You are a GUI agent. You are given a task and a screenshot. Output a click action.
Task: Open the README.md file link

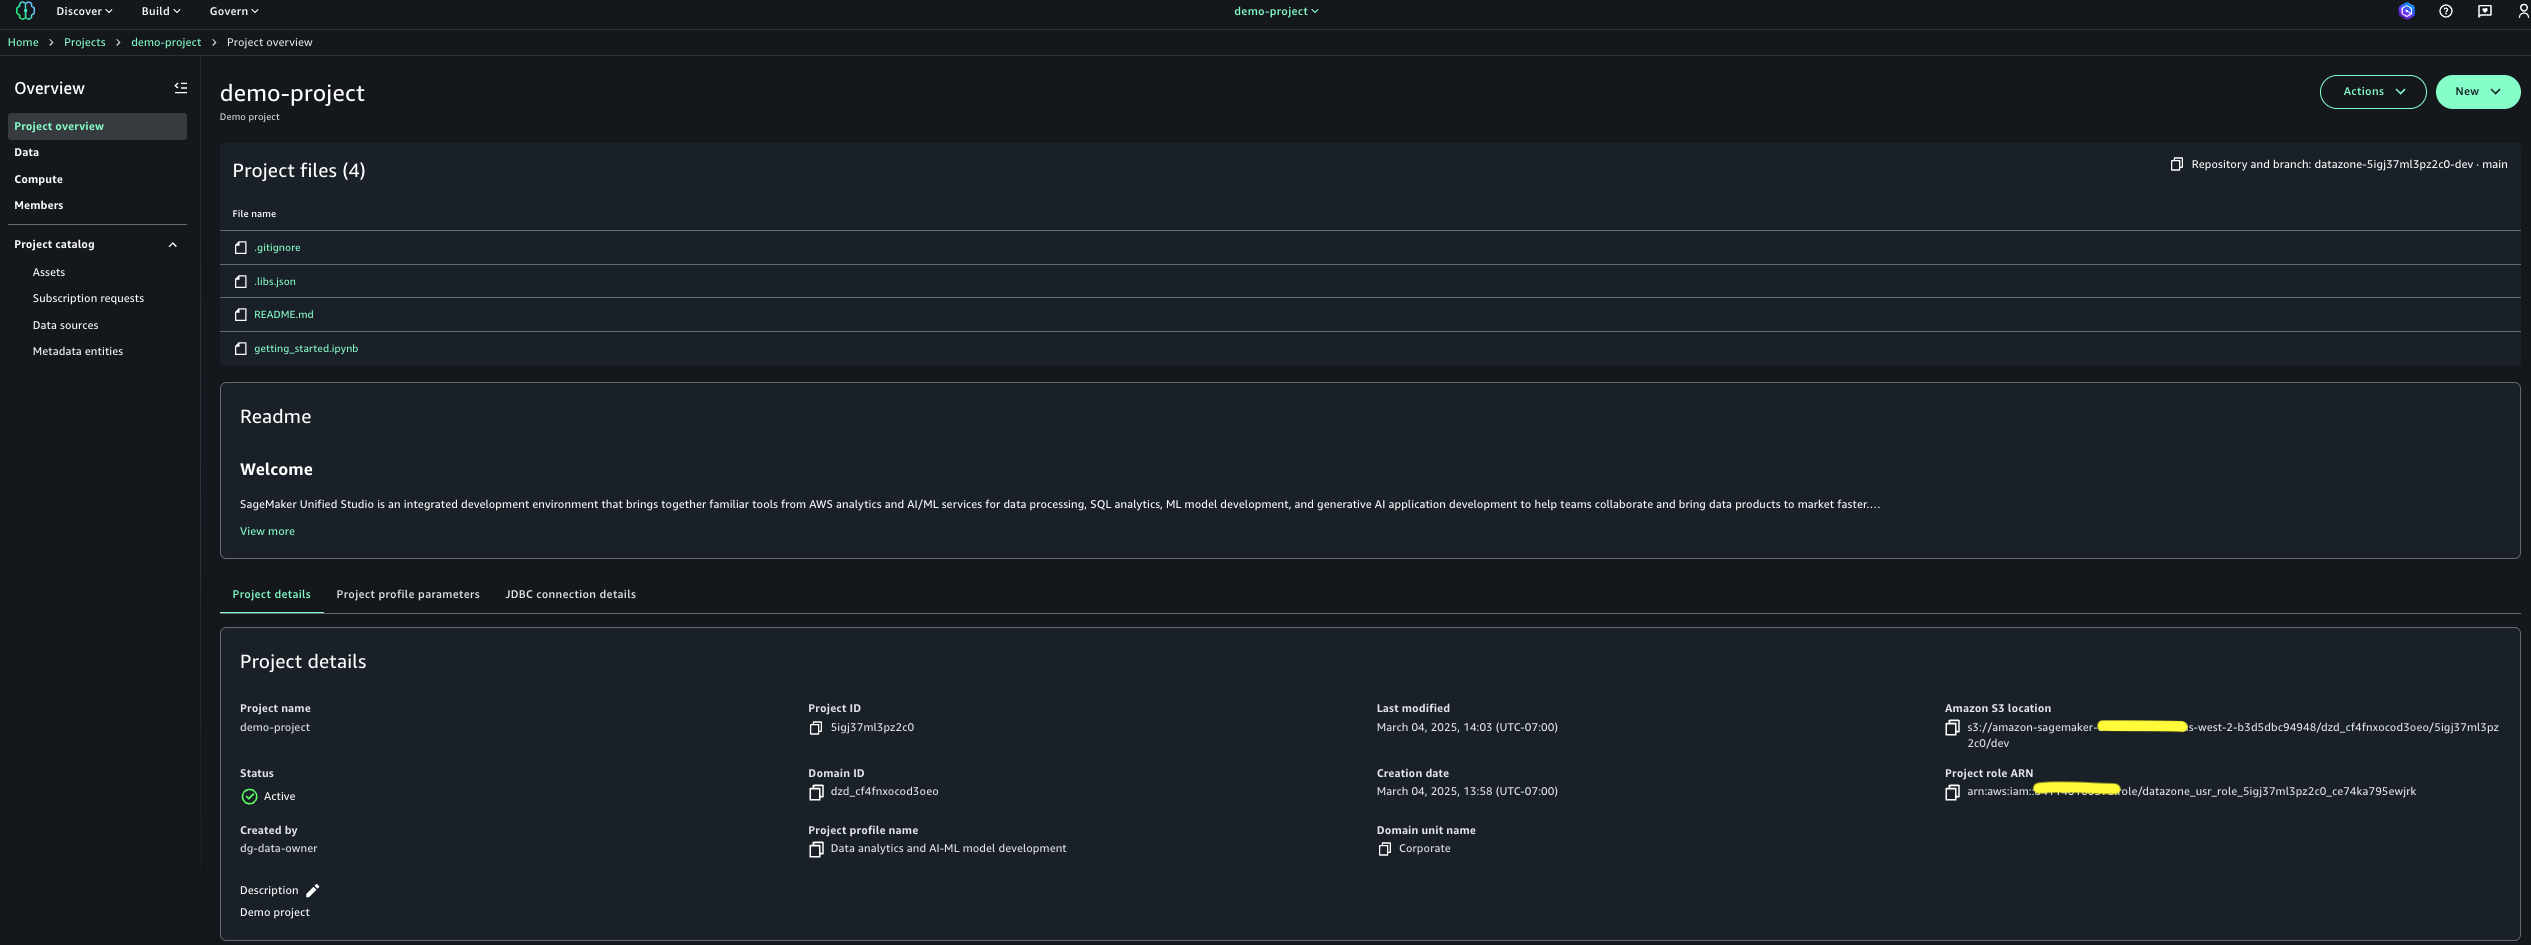point(284,315)
